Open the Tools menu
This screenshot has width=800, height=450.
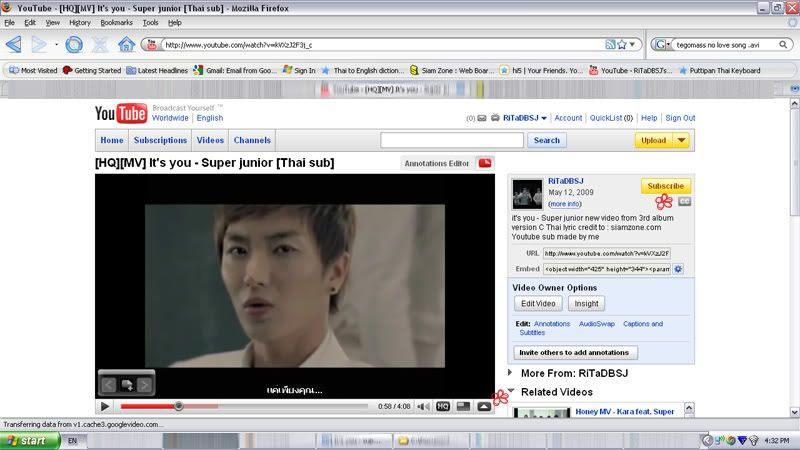(x=151, y=22)
